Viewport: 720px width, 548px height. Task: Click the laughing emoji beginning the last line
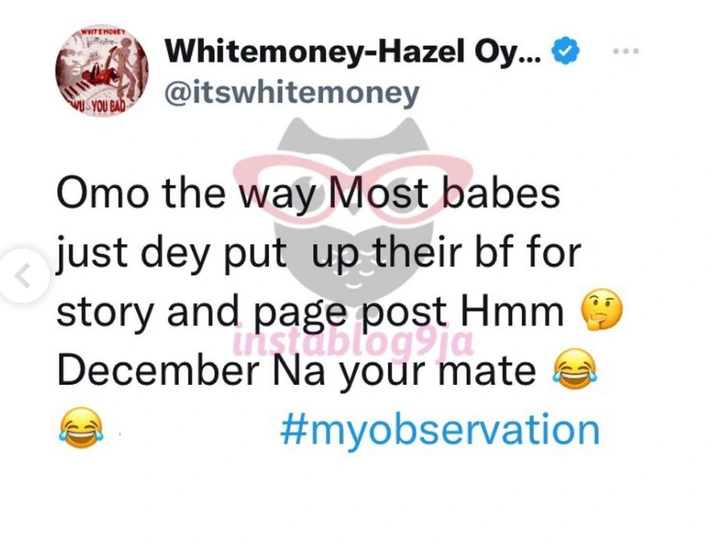click(80, 428)
